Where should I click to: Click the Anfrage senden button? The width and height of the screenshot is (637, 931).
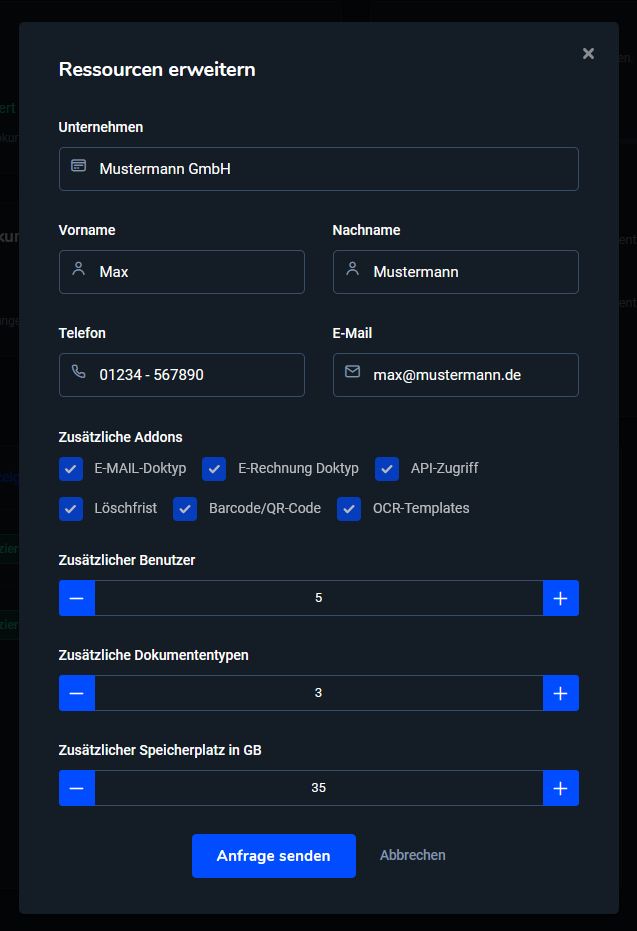click(x=274, y=856)
